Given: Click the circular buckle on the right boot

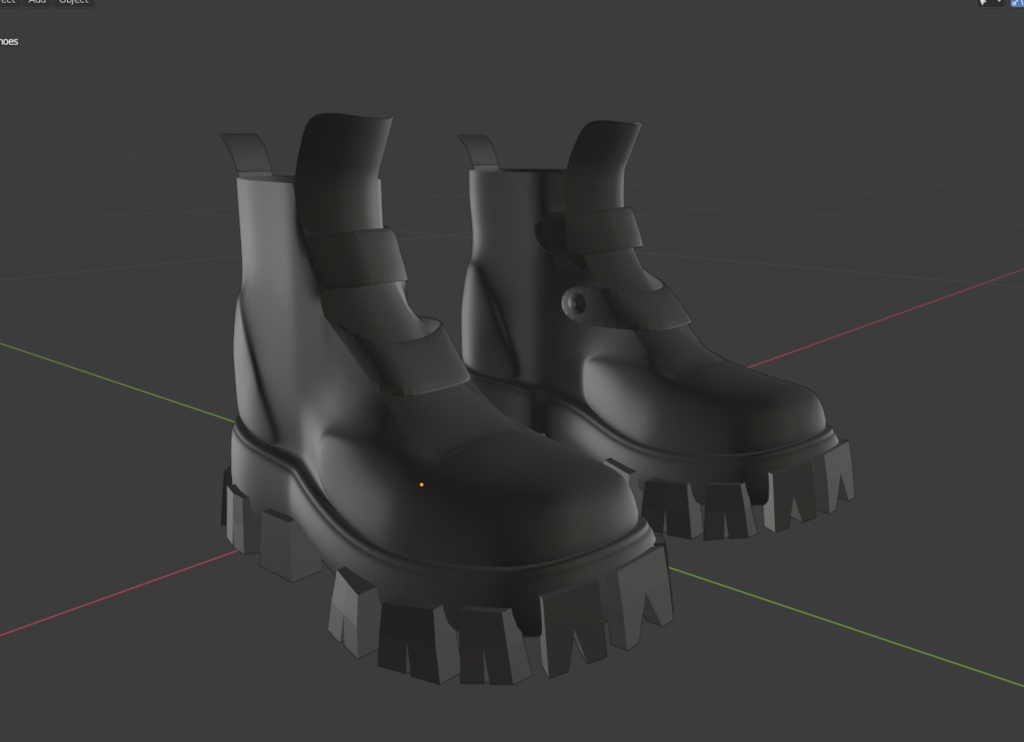Looking at the screenshot, I should click(575, 299).
